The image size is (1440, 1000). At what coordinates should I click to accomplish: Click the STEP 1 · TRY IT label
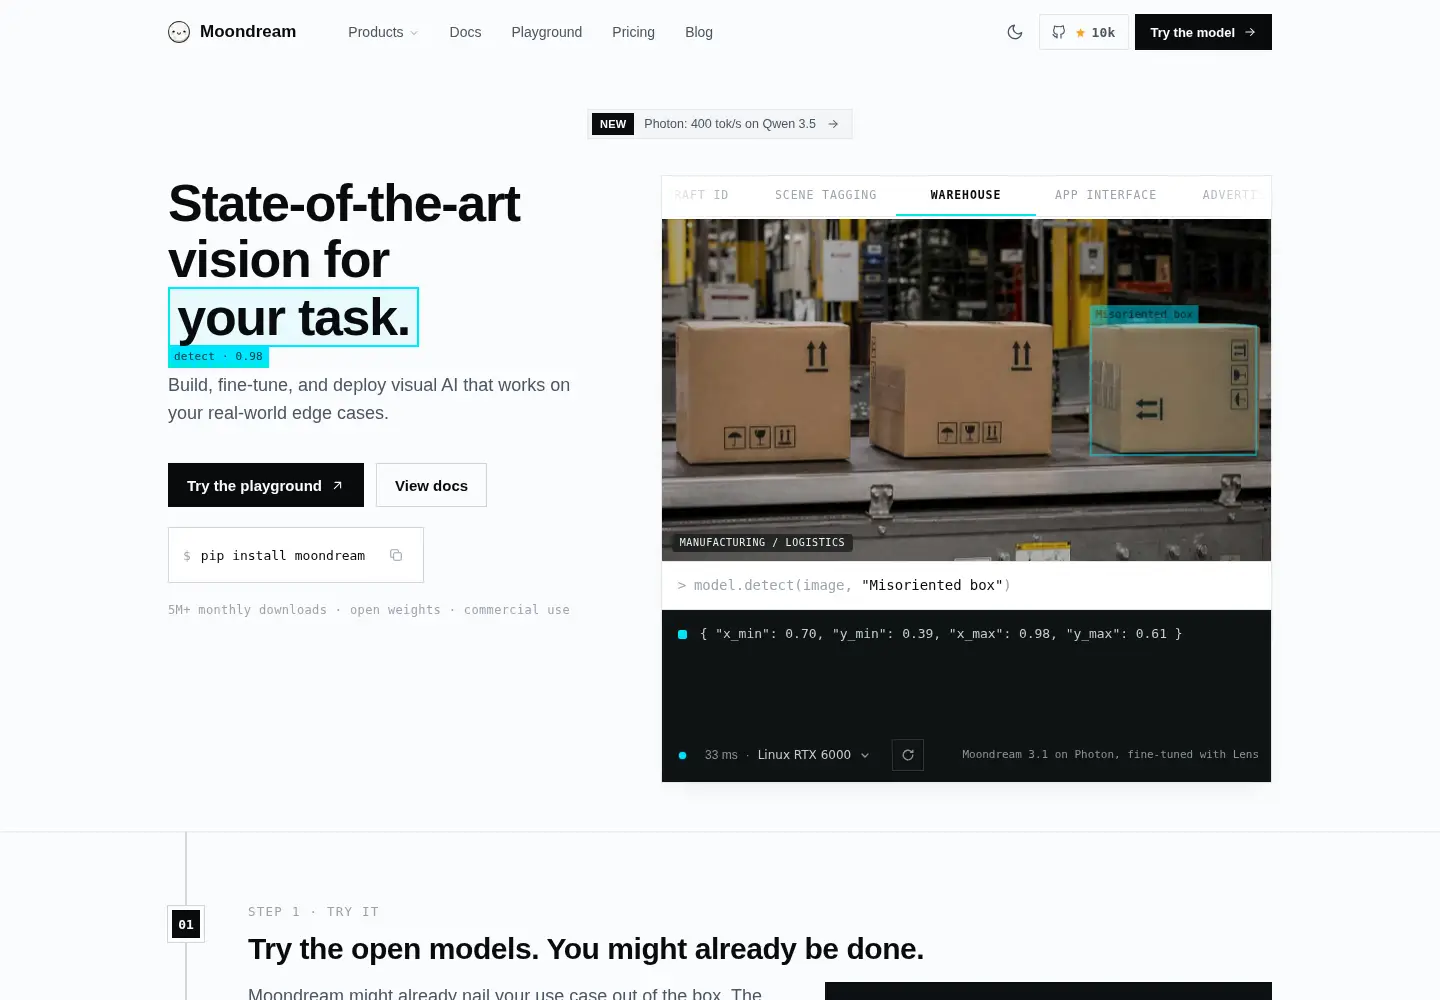[313, 912]
